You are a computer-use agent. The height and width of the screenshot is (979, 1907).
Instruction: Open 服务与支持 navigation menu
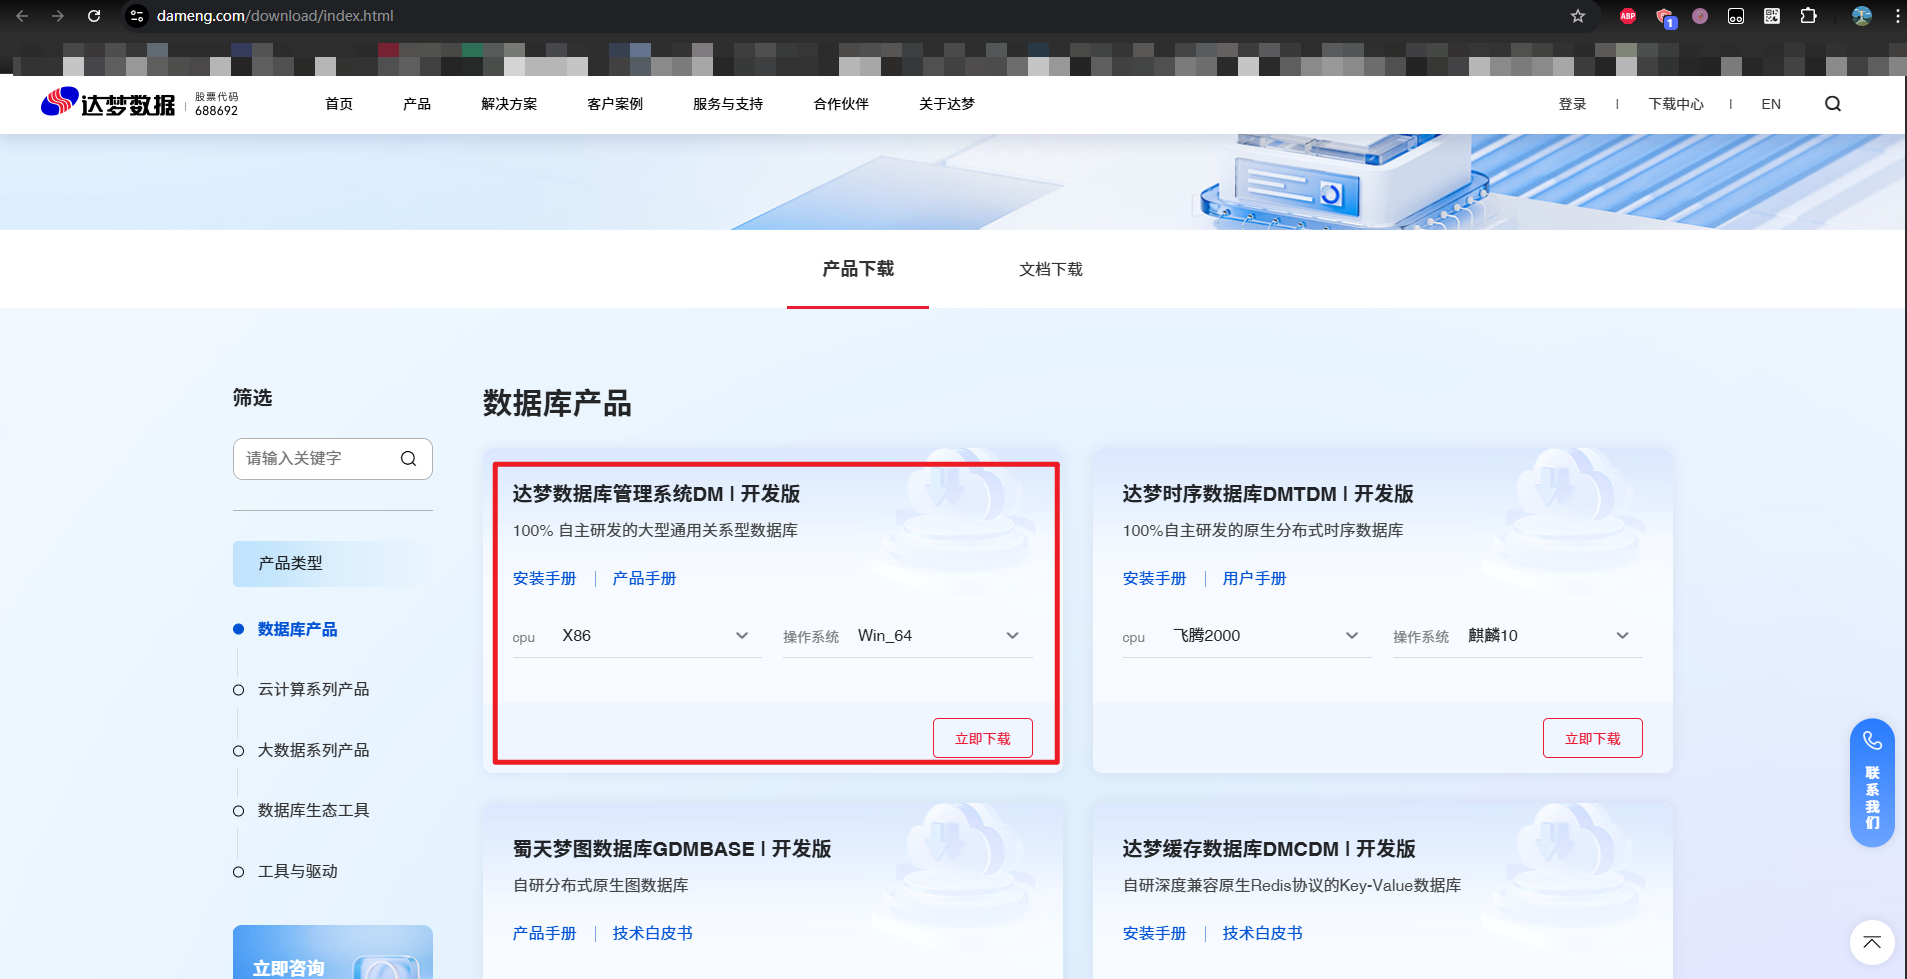pos(728,104)
